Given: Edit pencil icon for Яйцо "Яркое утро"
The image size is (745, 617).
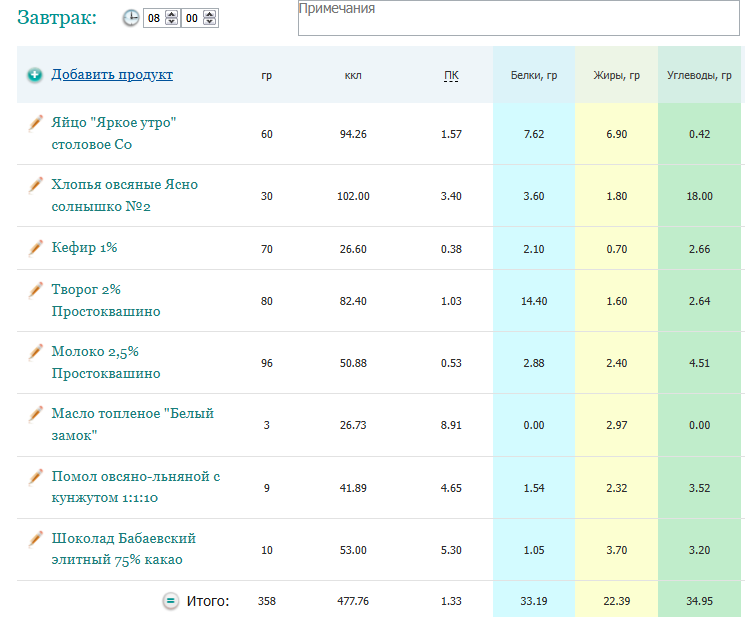Looking at the screenshot, I should tap(35, 123).
